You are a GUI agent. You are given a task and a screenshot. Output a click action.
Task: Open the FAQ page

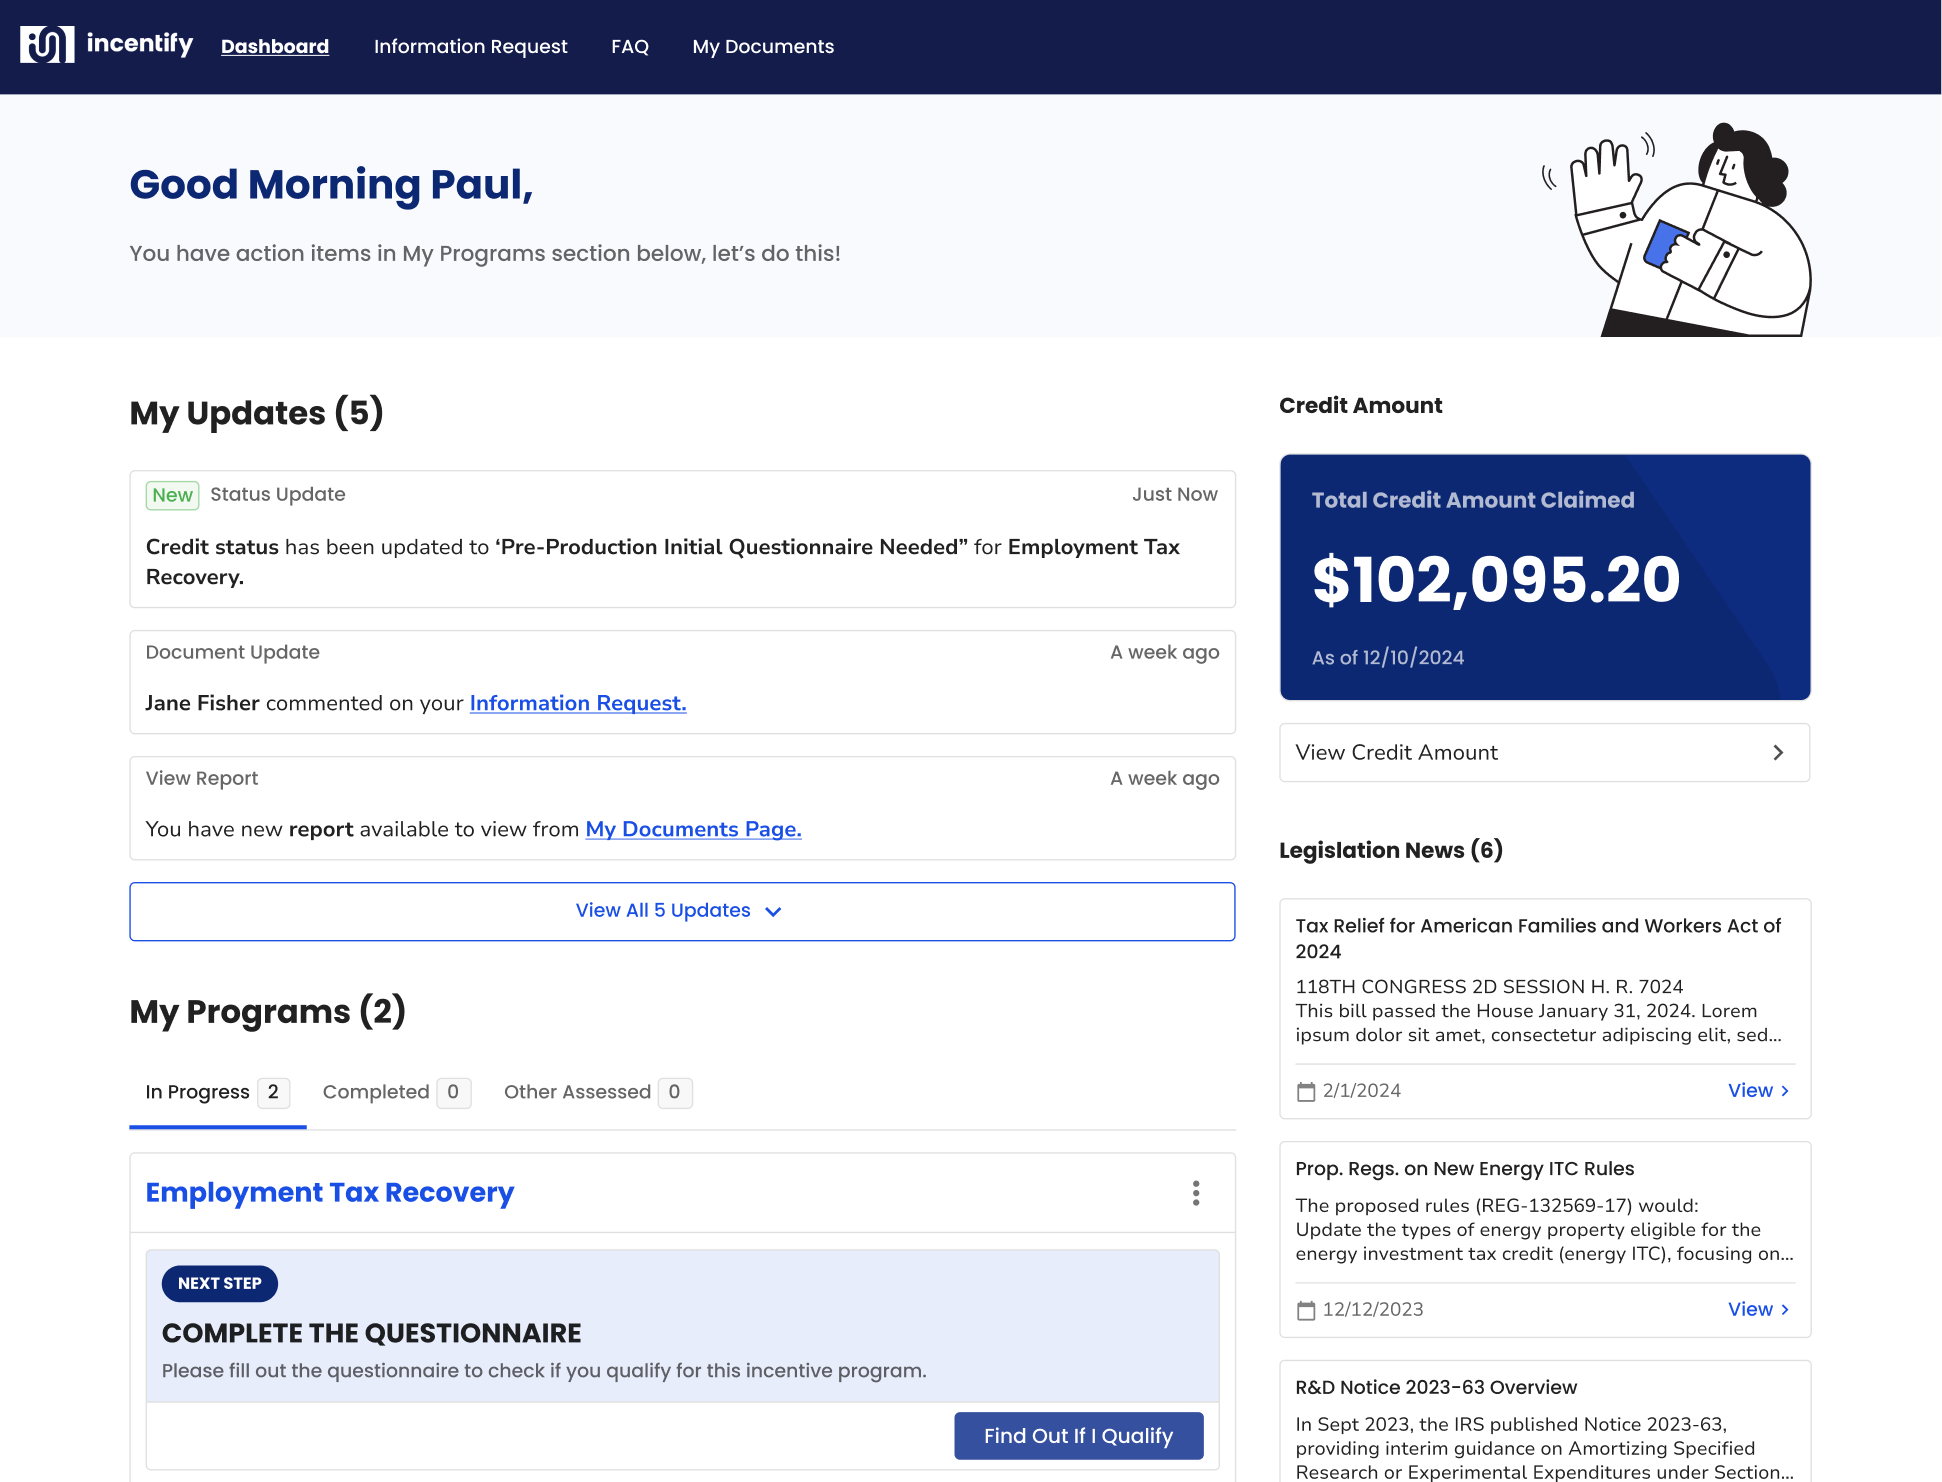[x=630, y=46]
